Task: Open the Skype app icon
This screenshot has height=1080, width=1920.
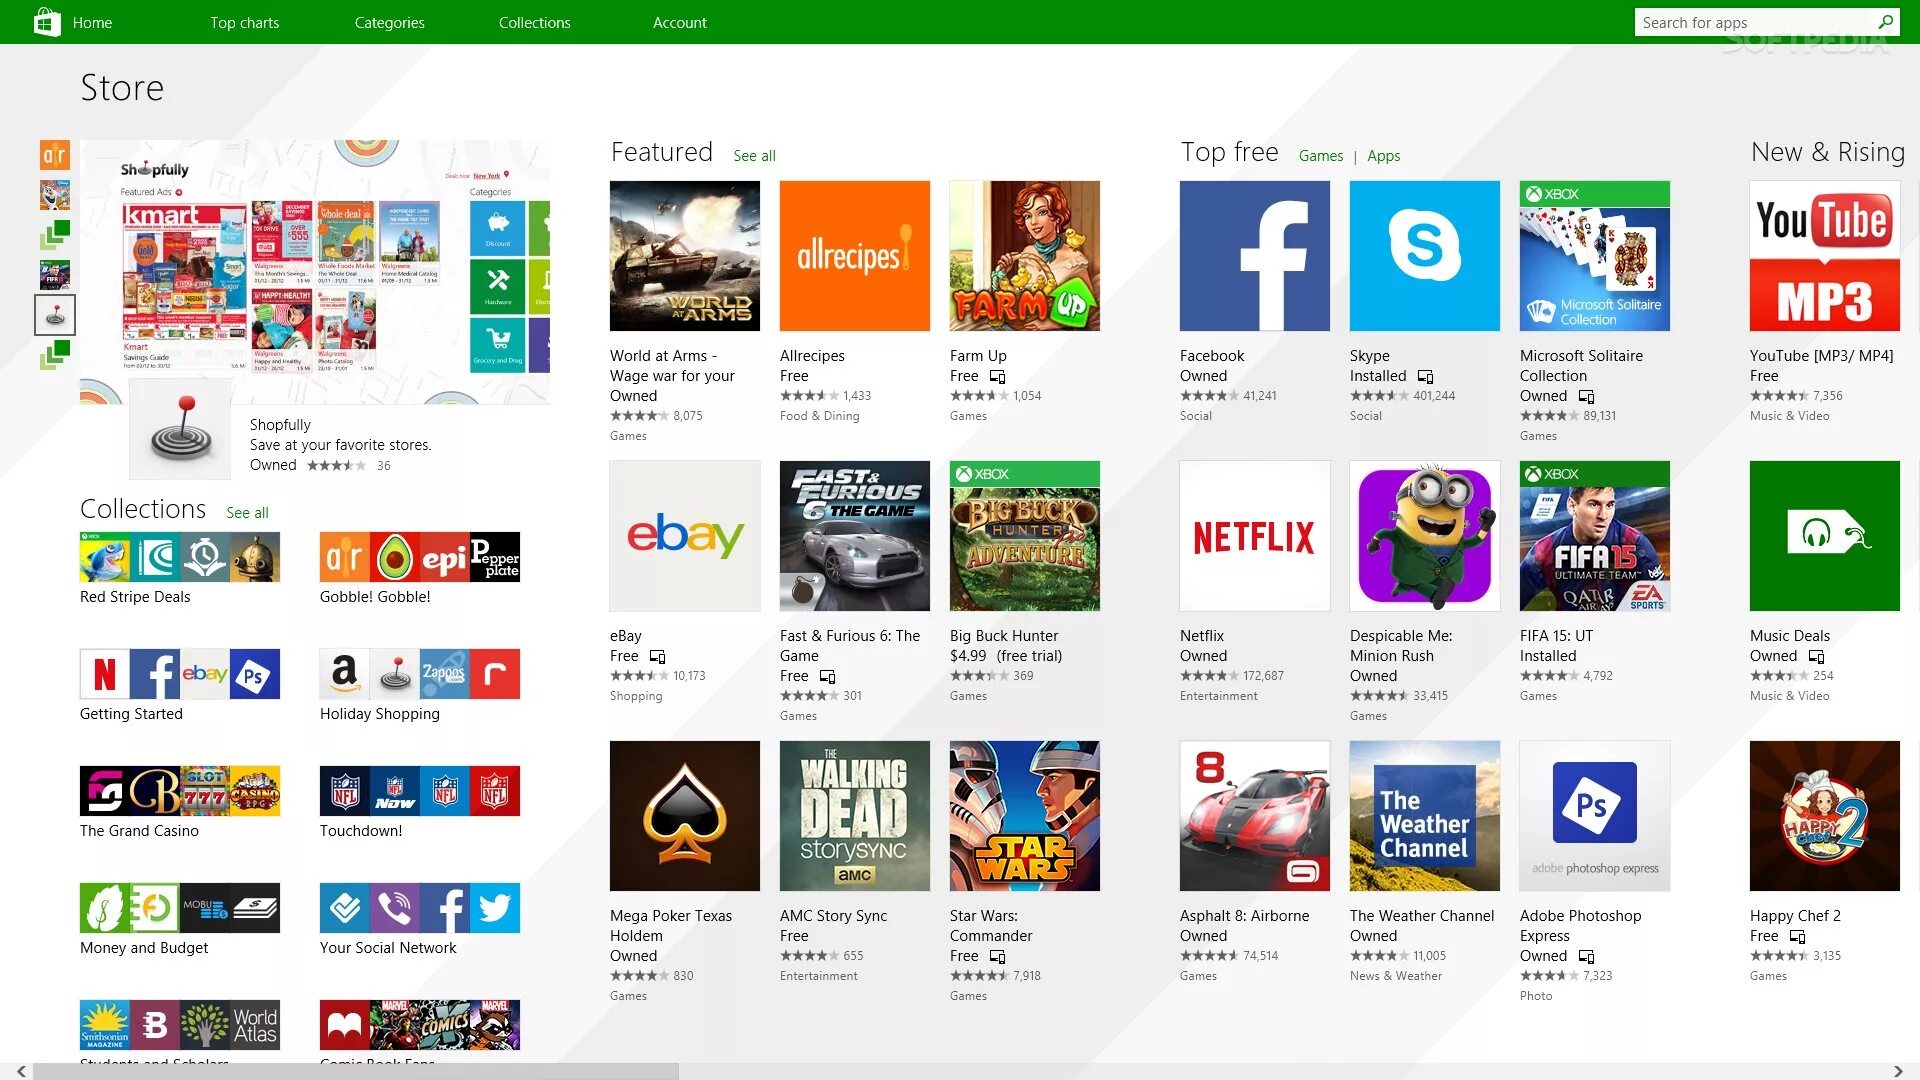Action: pyautogui.click(x=1424, y=256)
